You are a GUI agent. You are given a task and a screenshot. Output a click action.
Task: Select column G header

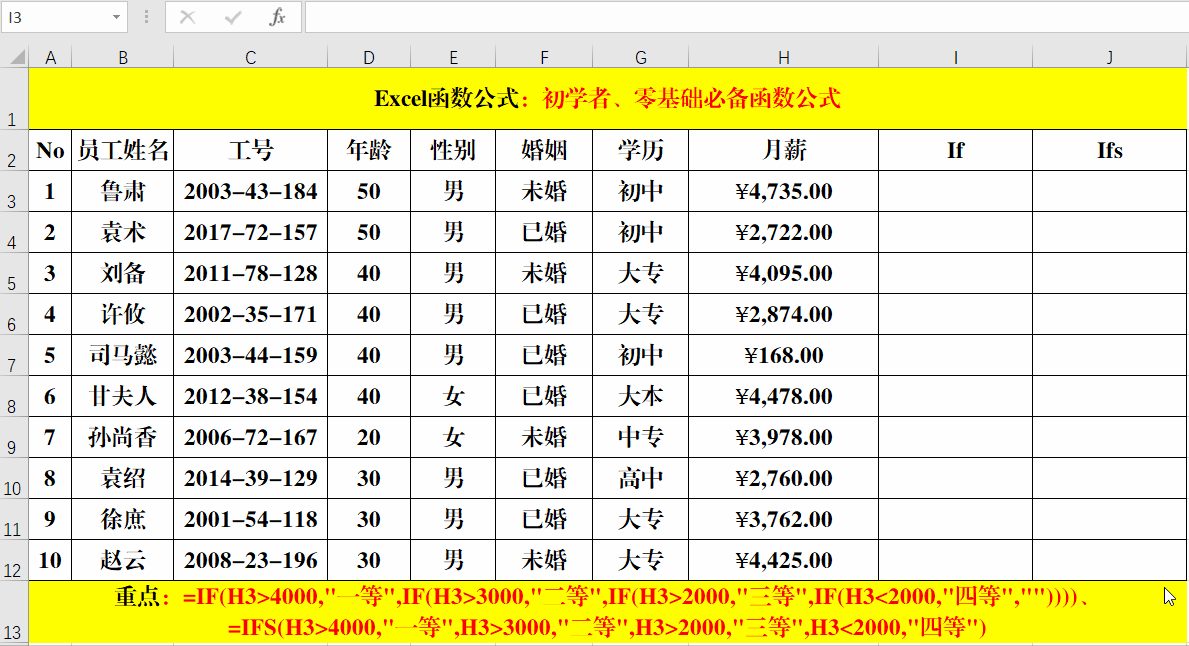pyautogui.click(x=641, y=58)
